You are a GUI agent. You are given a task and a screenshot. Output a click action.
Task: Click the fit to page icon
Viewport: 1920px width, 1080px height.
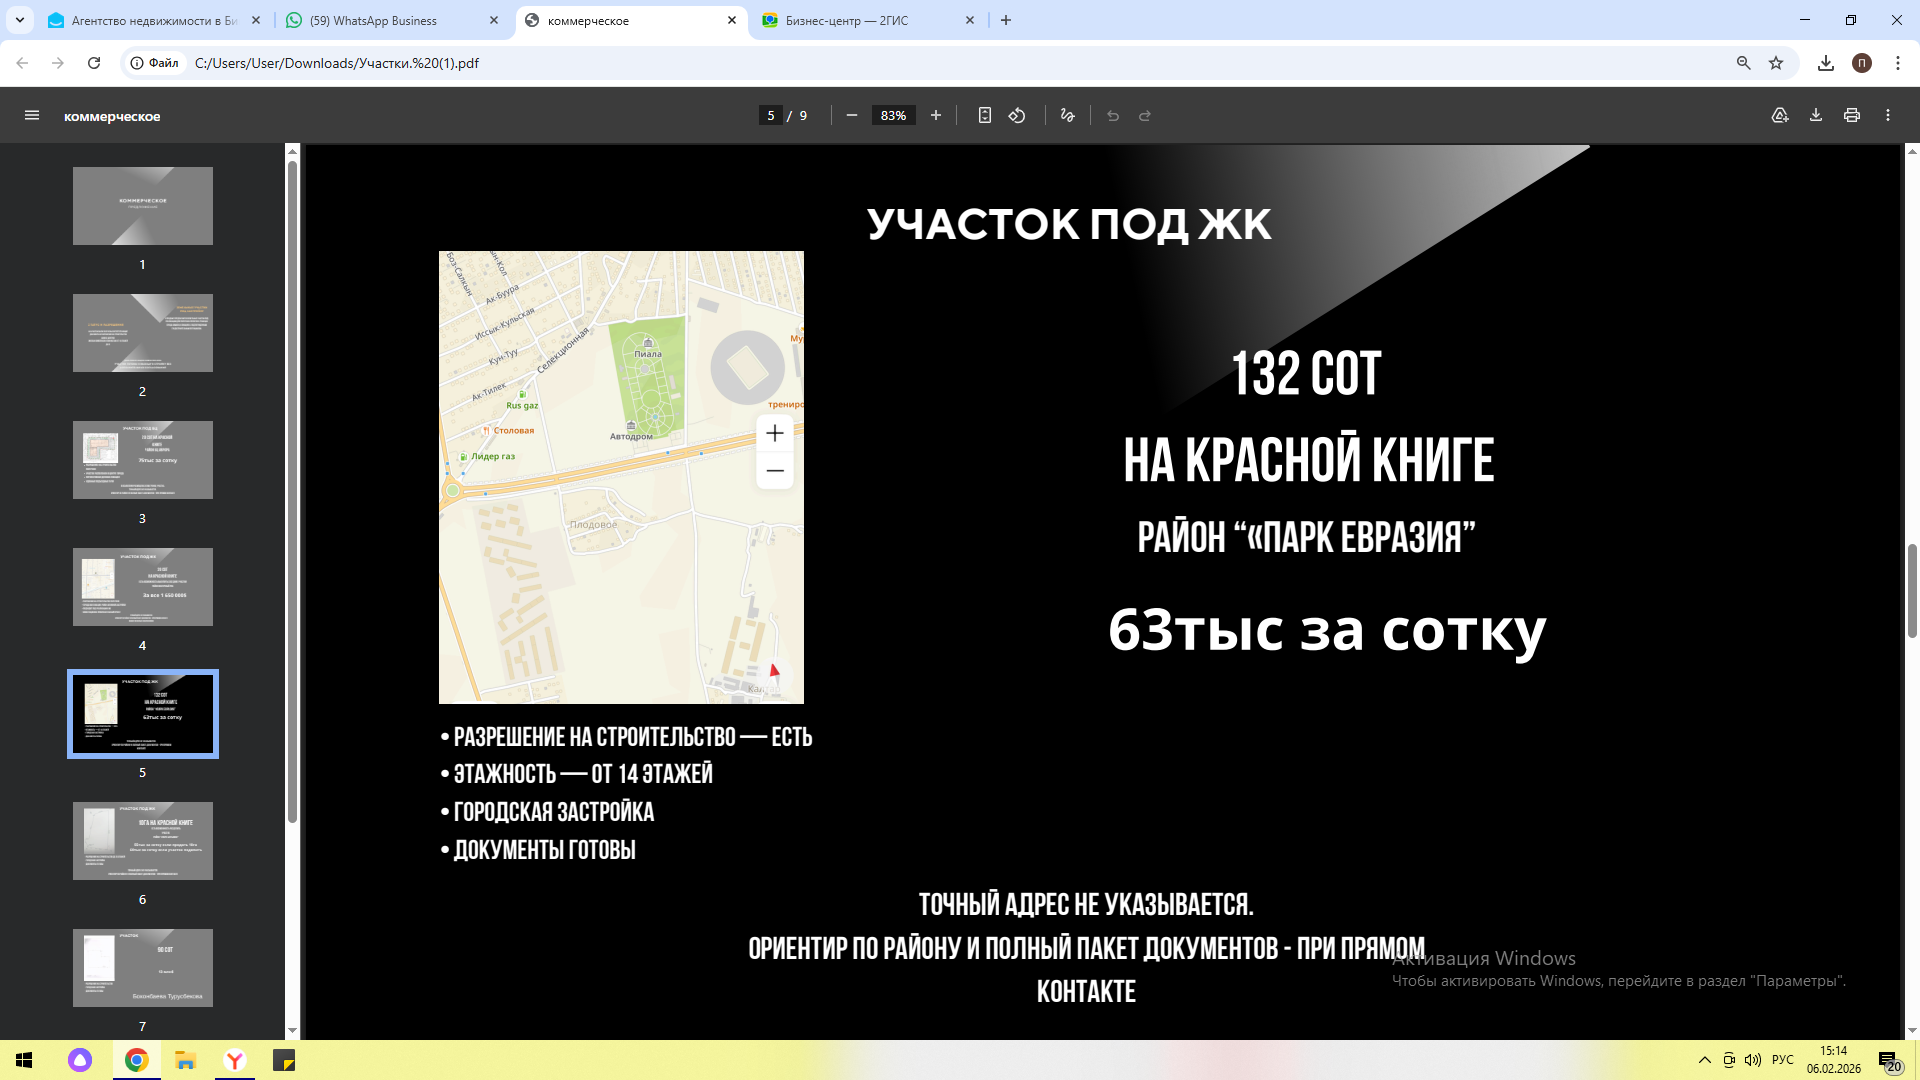click(985, 116)
